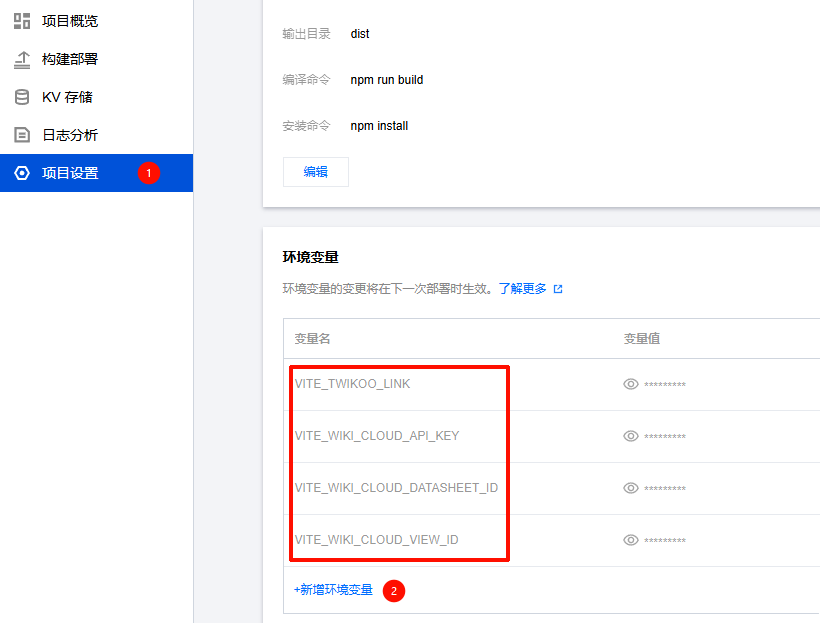Image resolution: width=820 pixels, height=623 pixels.
Task: Click +新增环境变量 to add a variable
Action: pyautogui.click(x=333, y=590)
